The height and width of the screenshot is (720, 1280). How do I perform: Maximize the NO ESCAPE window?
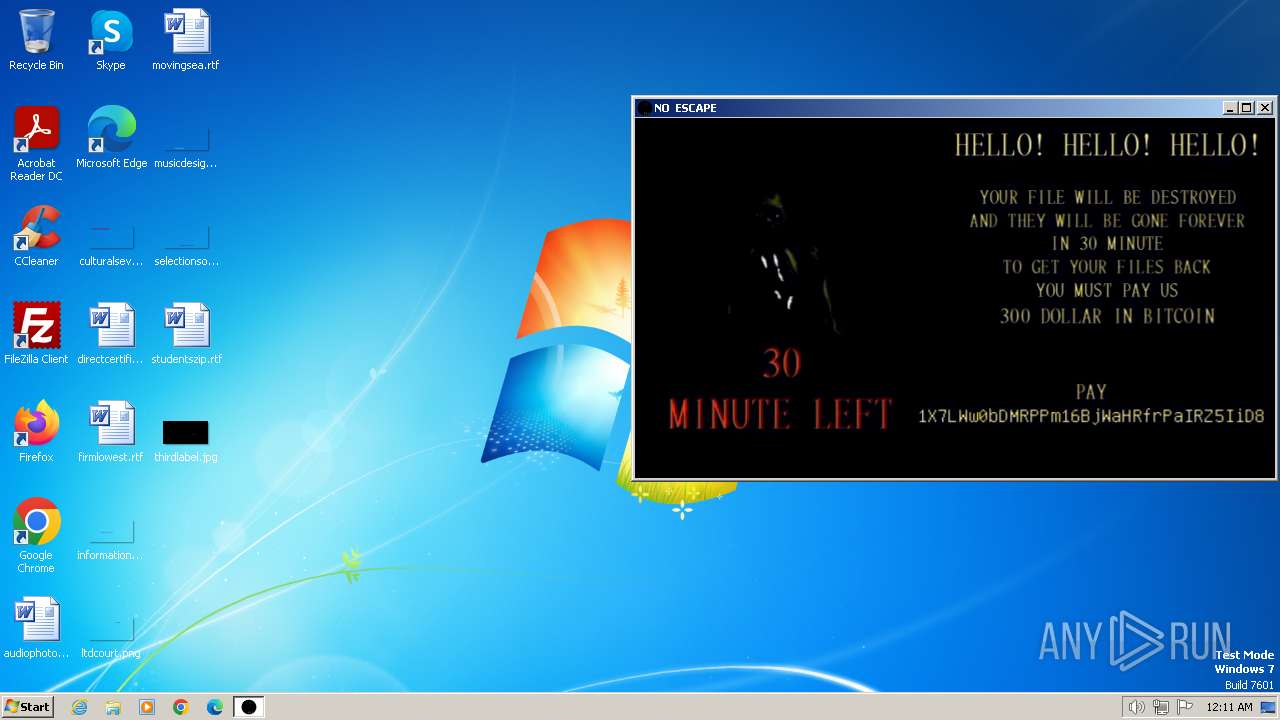point(1247,108)
